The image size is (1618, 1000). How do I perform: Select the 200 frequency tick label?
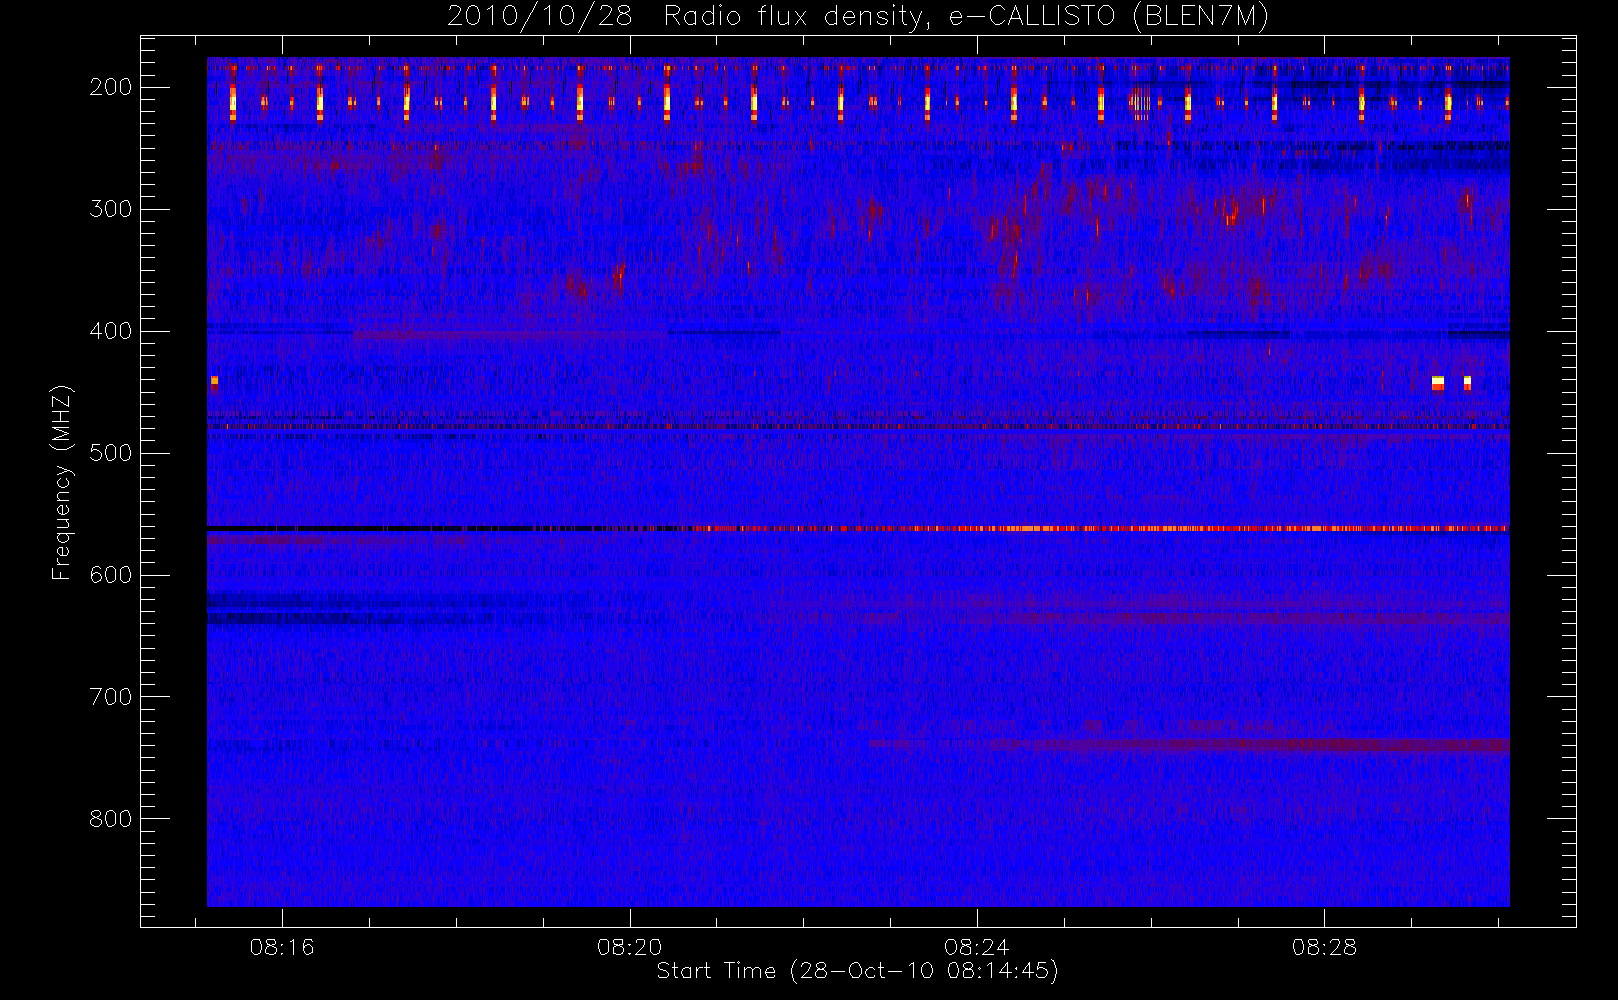(111, 87)
